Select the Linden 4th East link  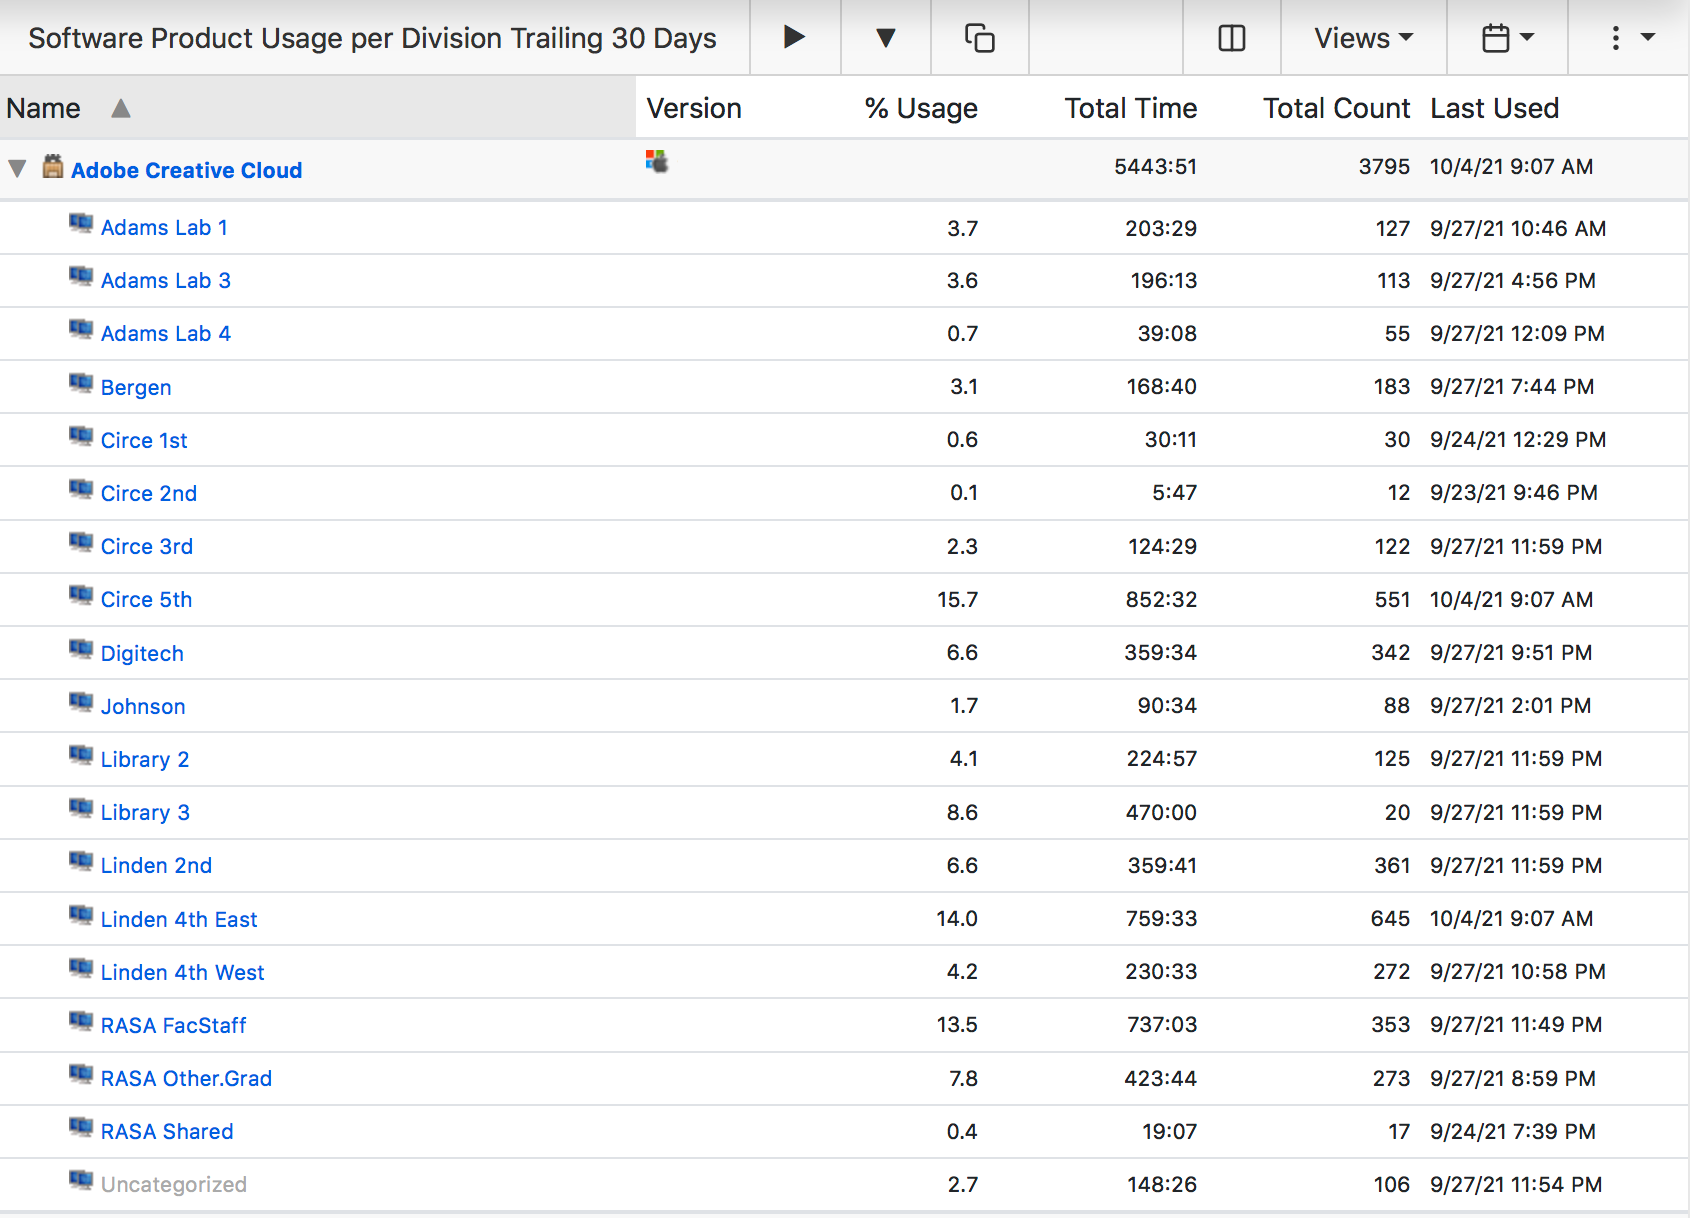179,918
